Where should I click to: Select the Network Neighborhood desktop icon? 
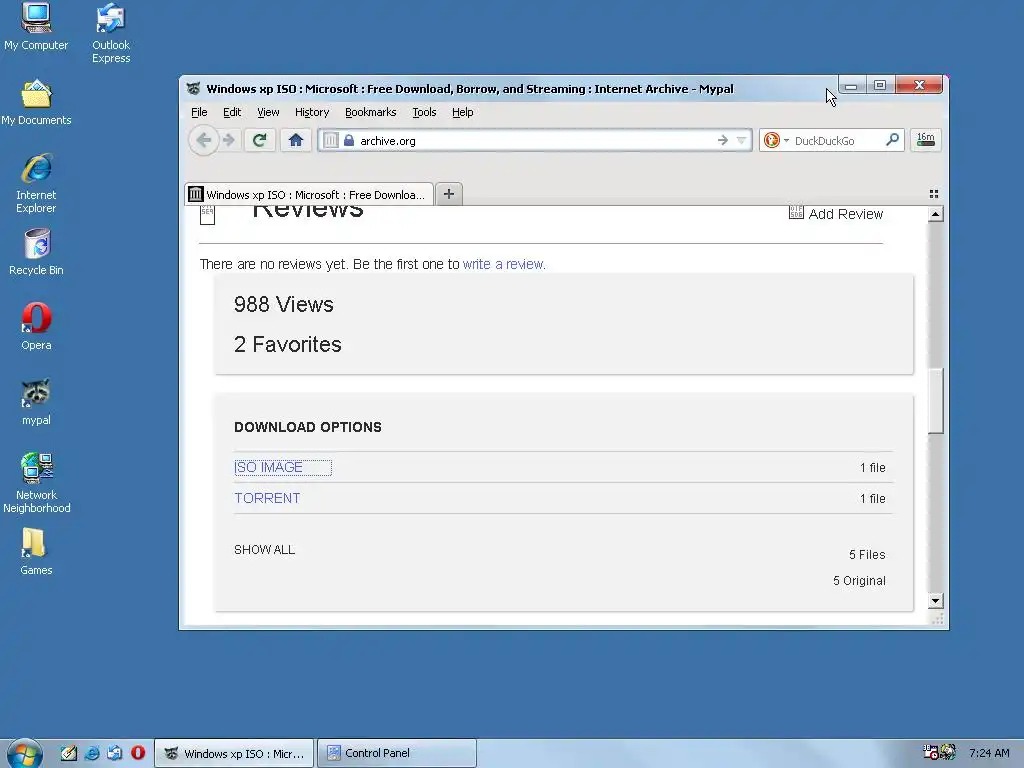[x=36, y=483]
